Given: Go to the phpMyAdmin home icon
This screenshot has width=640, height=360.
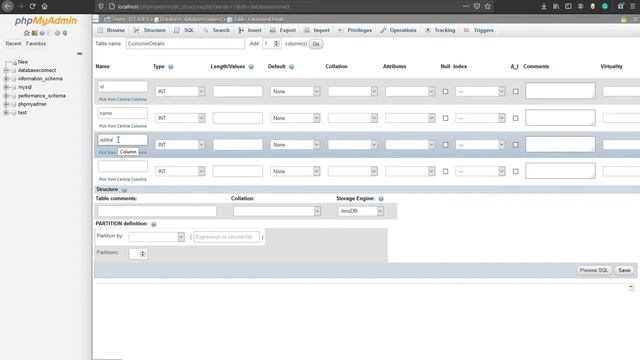Looking at the screenshot, I should tap(27, 33).
